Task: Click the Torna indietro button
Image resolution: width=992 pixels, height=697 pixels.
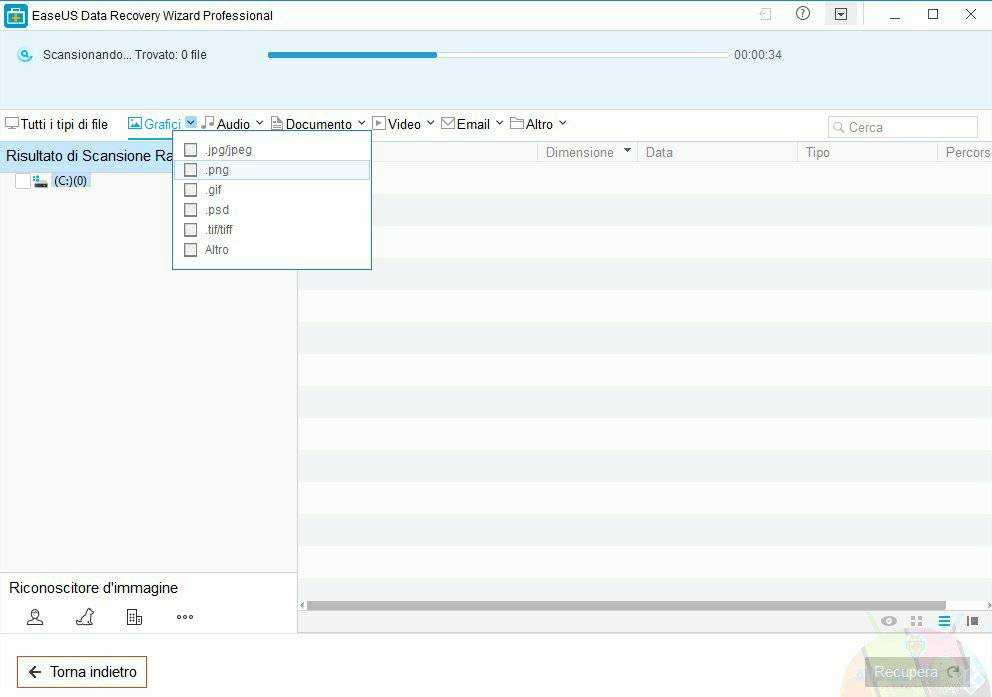Action: click(82, 672)
